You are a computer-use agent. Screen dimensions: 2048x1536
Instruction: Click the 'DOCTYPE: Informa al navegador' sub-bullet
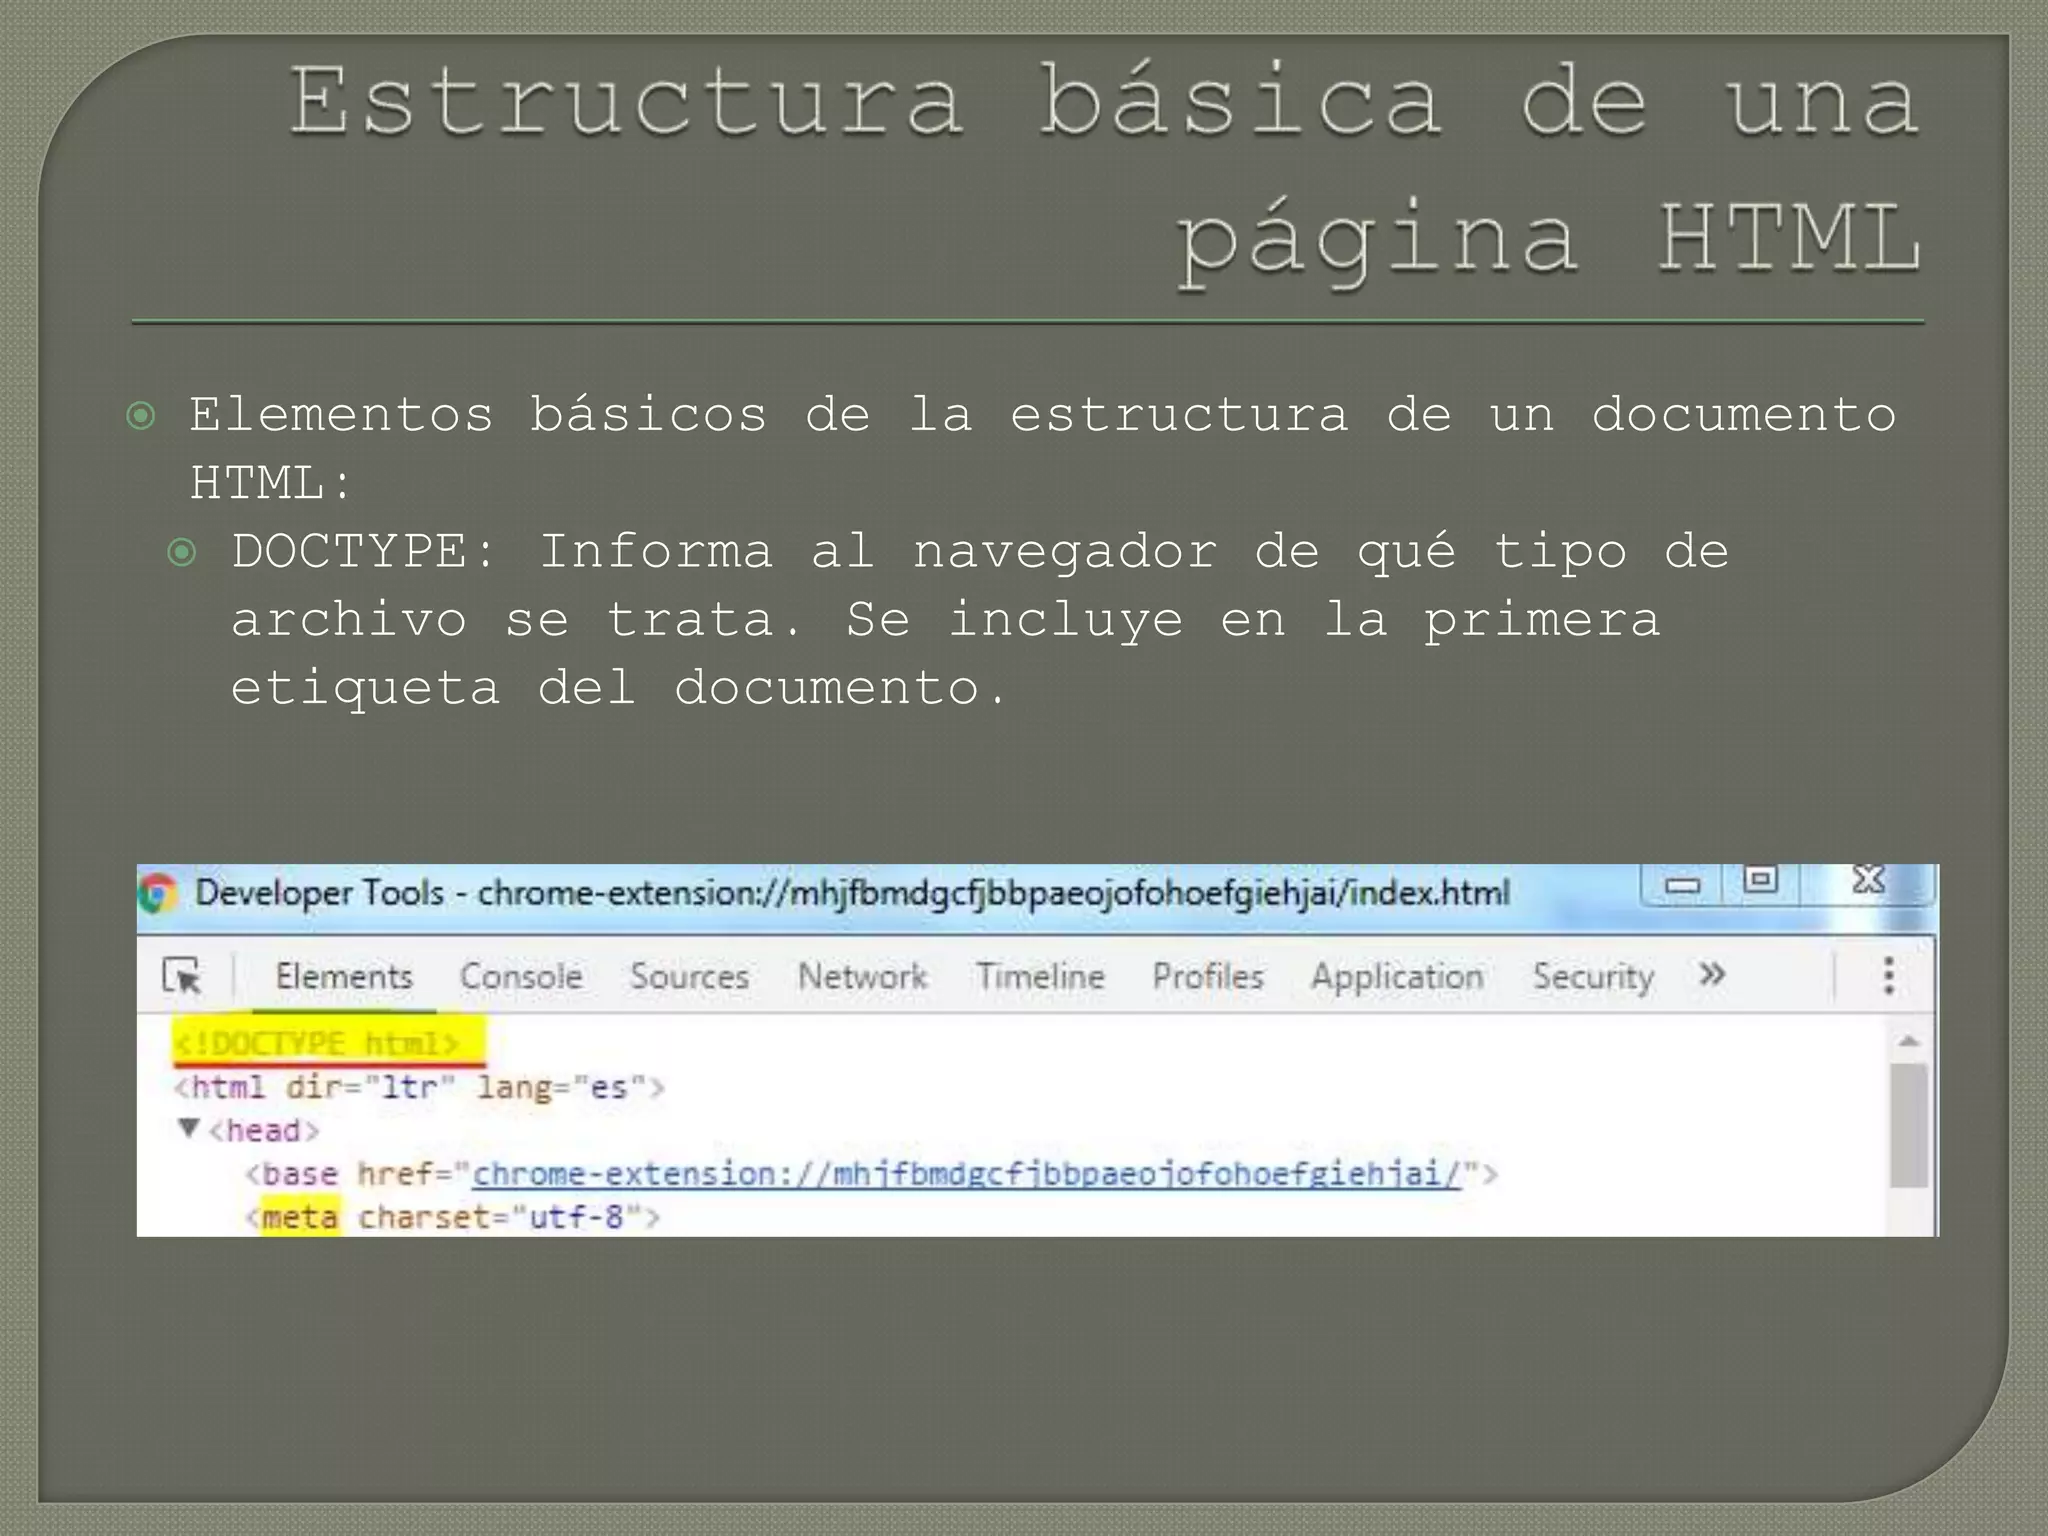[x=980, y=620]
